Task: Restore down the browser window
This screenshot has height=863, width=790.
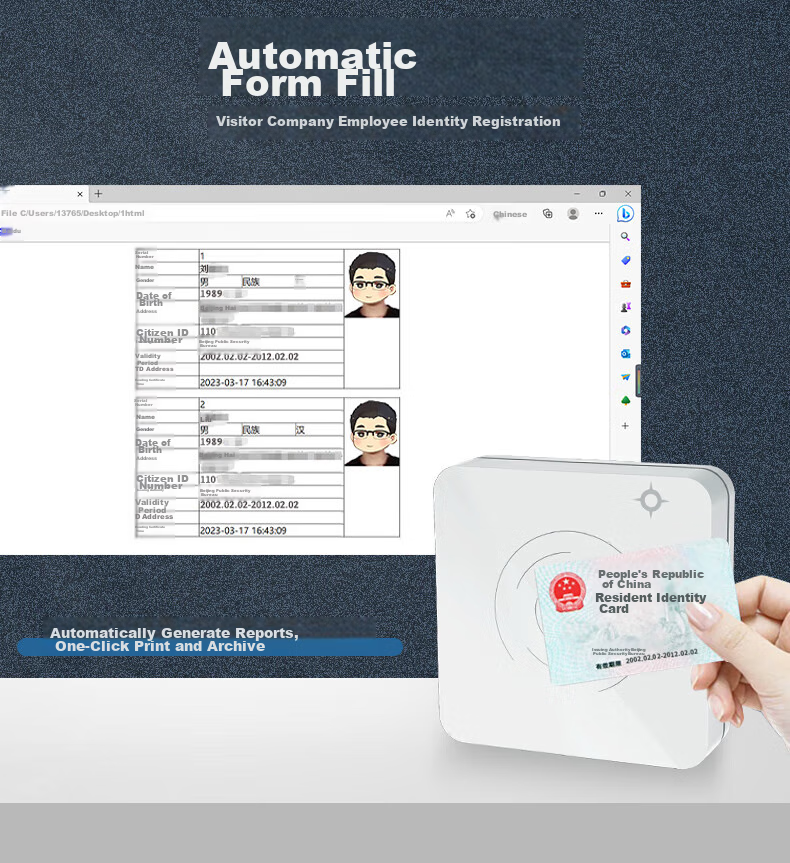Action: point(602,194)
